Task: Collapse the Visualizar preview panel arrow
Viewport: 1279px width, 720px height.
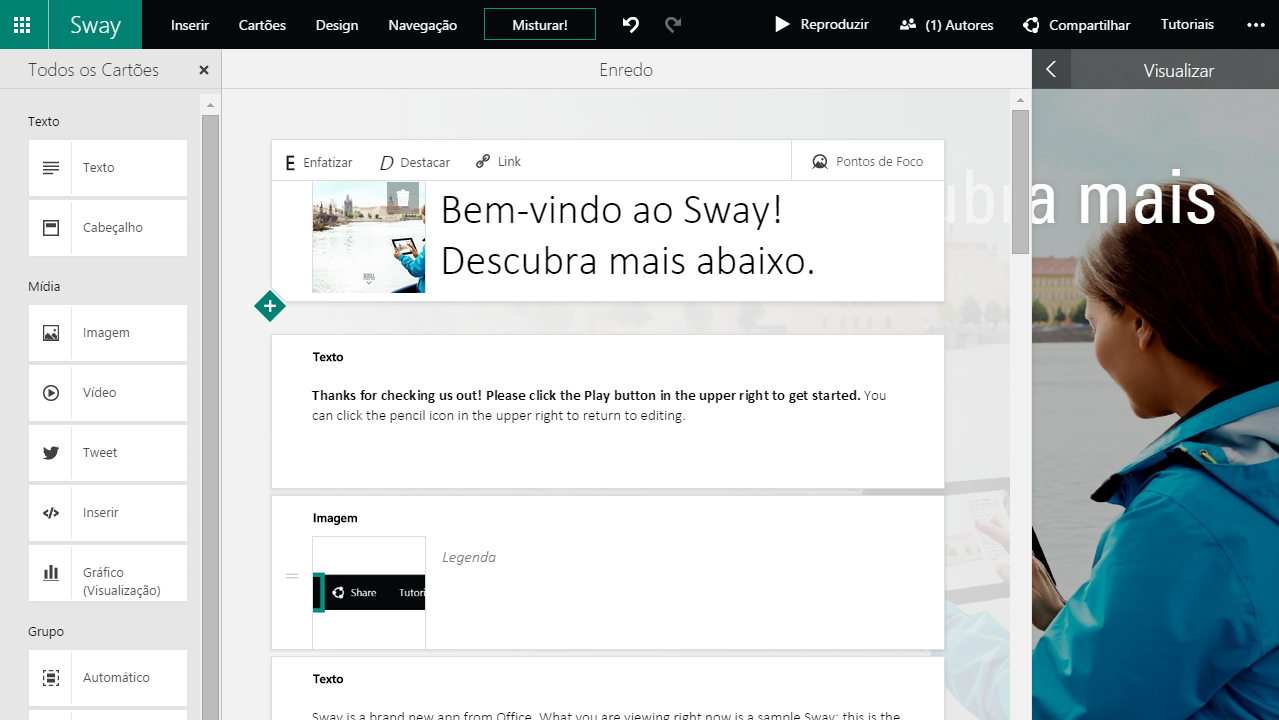Action: coord(1051,69)
